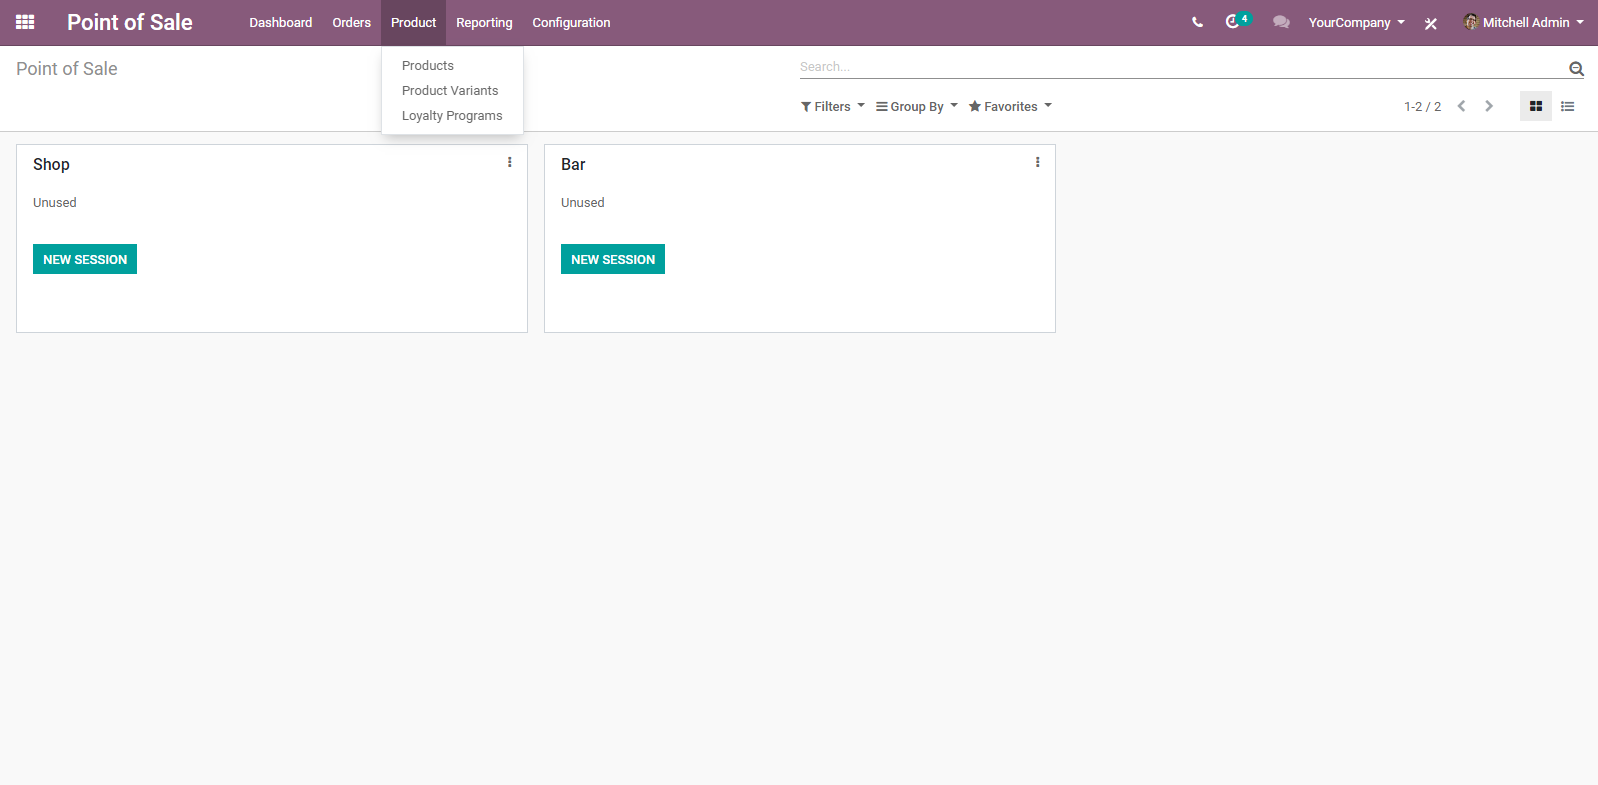Image resolution: width=1598 pixels, height=785 pixels.
Task: Open YourCompany company switcher
Action: tap(1356, 22)
